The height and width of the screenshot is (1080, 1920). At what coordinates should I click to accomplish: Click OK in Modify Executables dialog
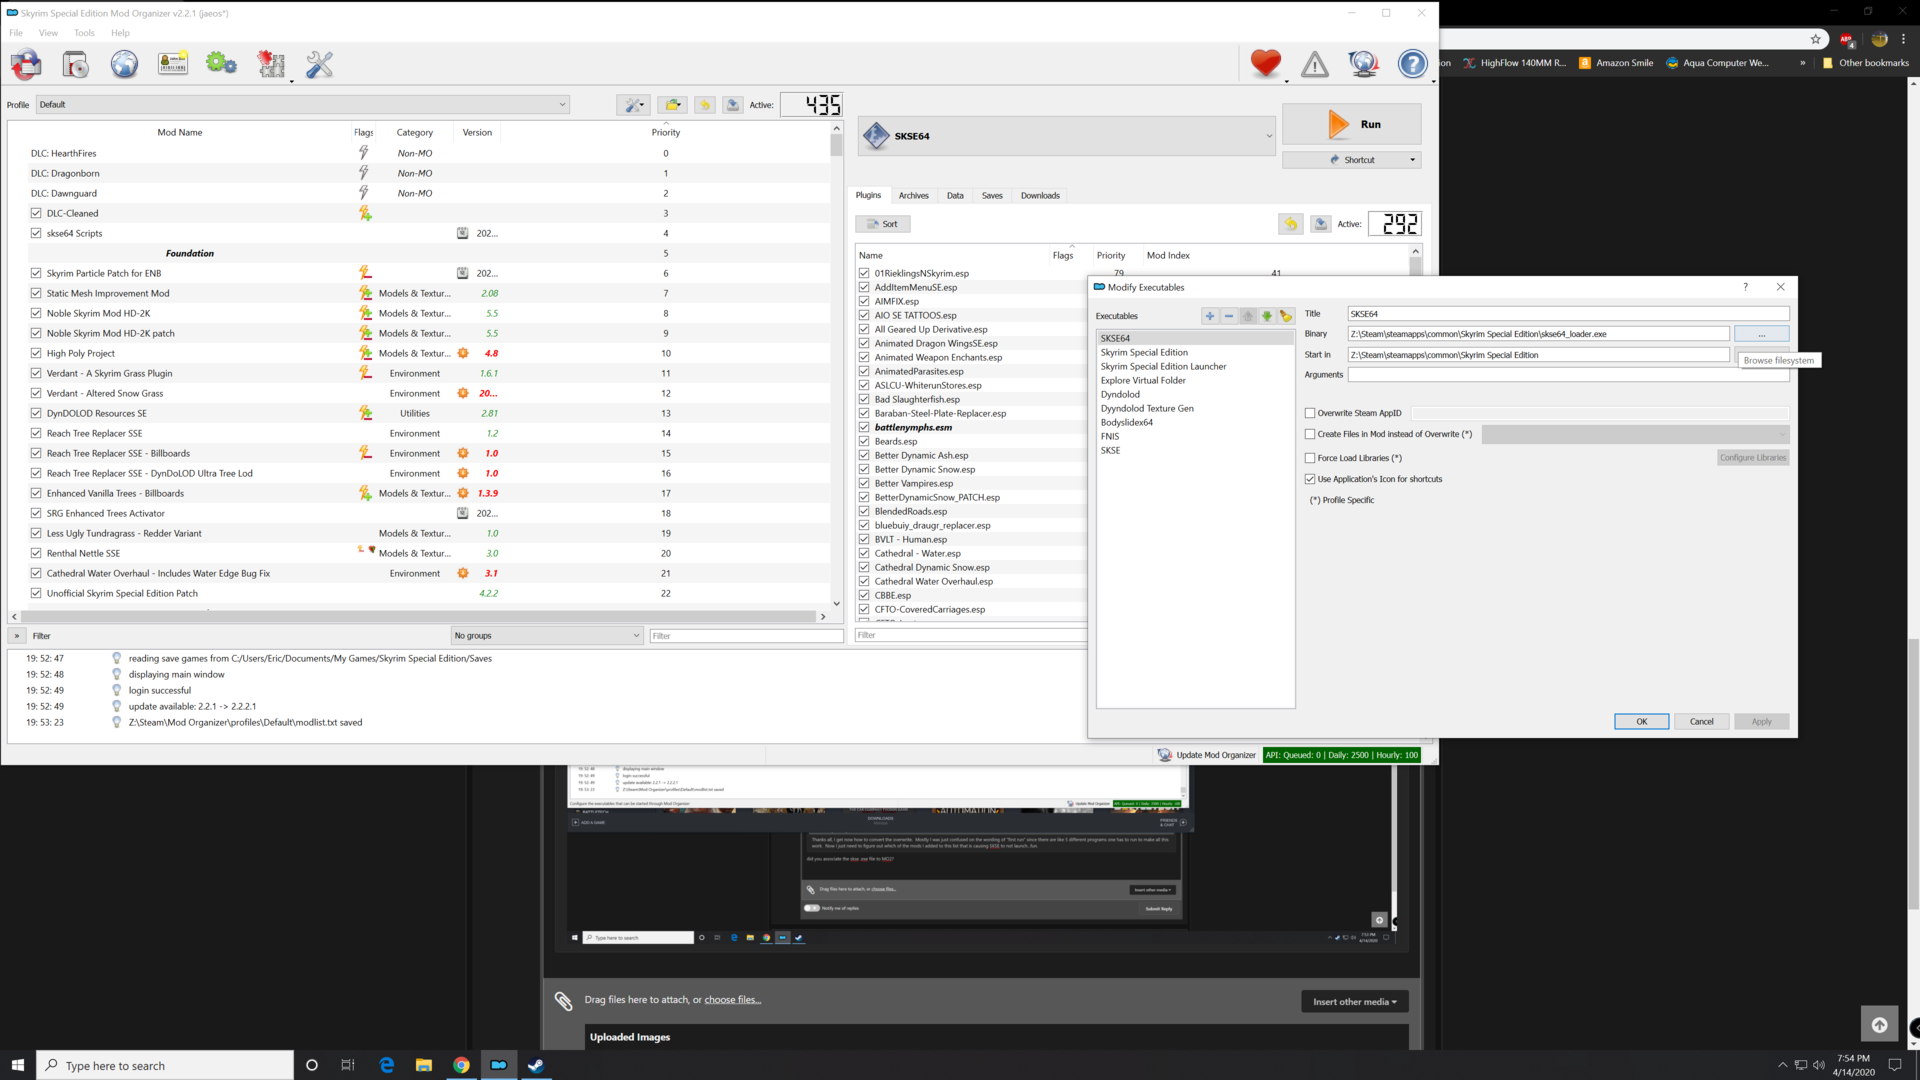pos(1641,722)
